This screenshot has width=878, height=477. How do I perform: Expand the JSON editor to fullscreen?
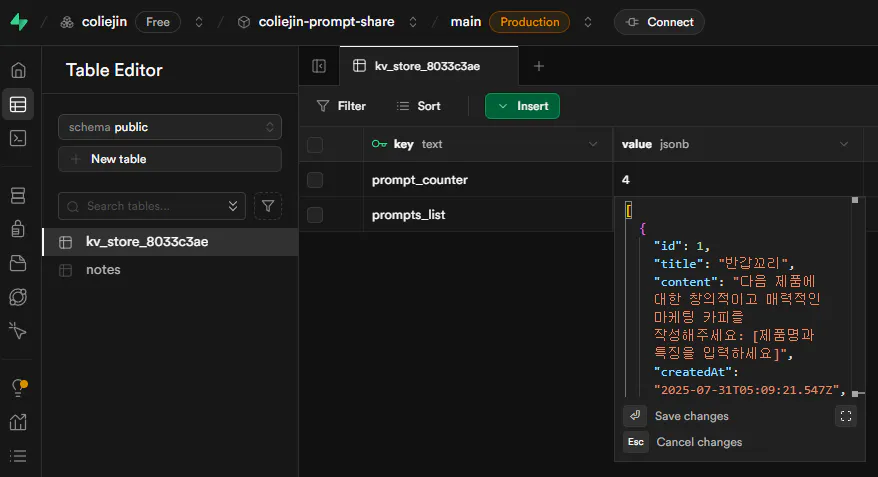click(845, 416)
